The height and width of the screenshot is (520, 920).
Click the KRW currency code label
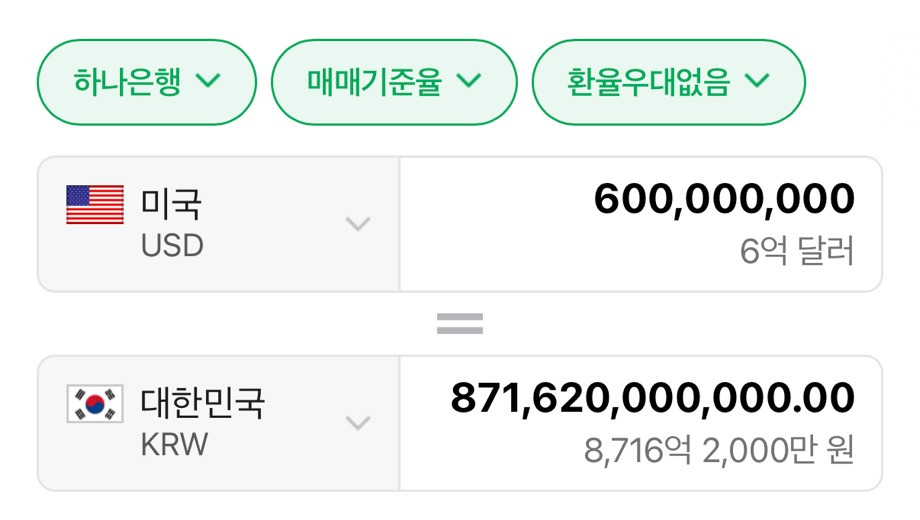(174, 444)
